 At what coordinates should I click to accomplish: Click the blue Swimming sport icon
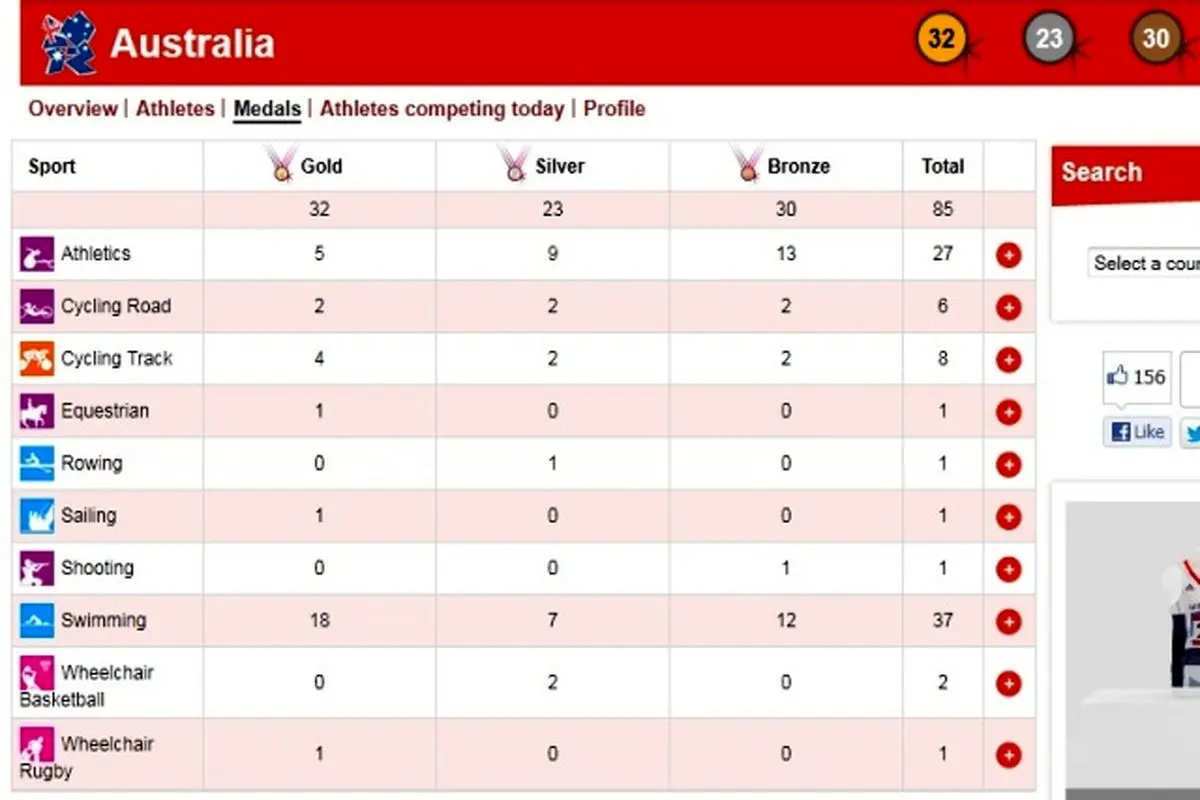coord(37,620)
